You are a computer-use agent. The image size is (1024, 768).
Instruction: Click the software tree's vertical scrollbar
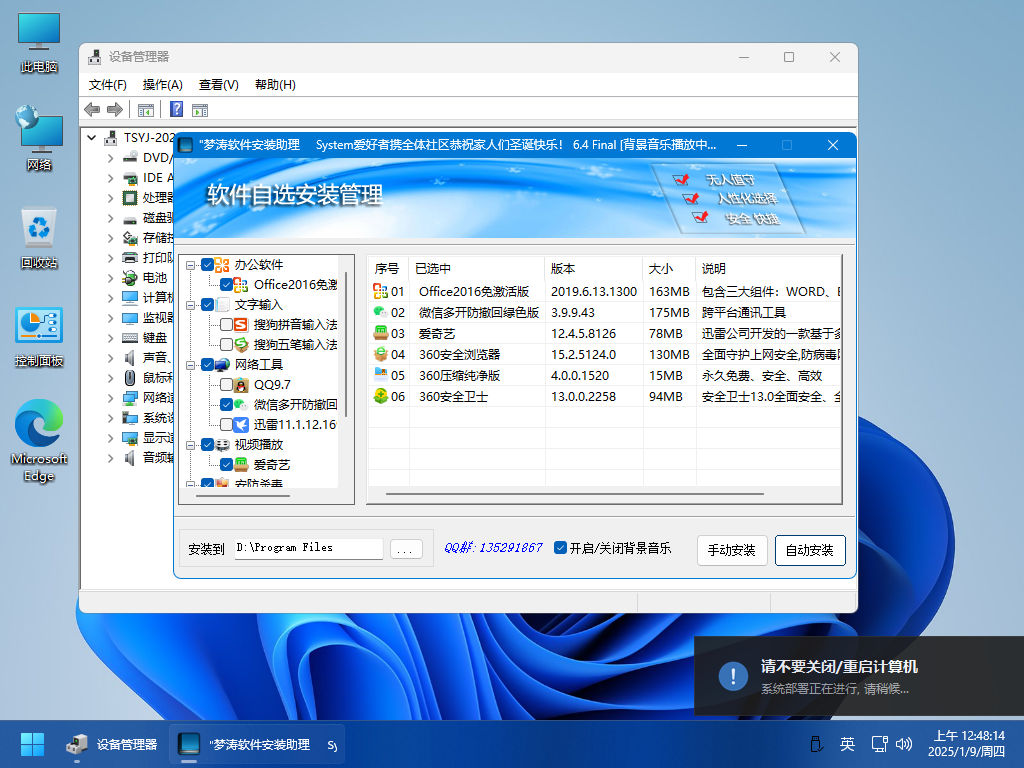(346, 344)
